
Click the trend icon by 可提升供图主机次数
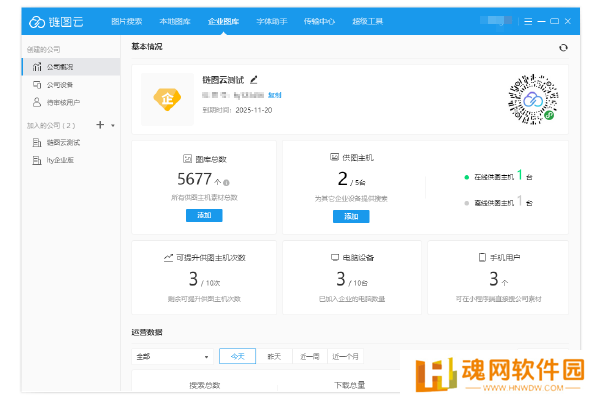point(168,258)
